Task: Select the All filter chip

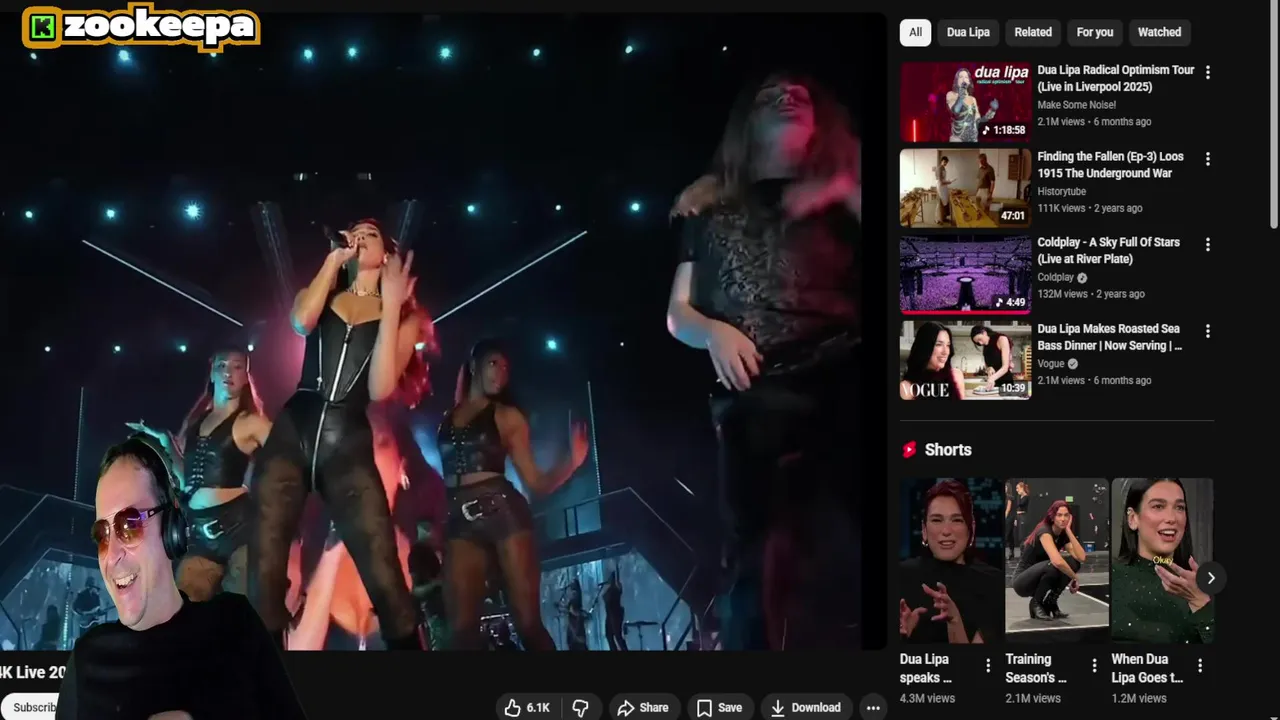Action: (915, 32)
